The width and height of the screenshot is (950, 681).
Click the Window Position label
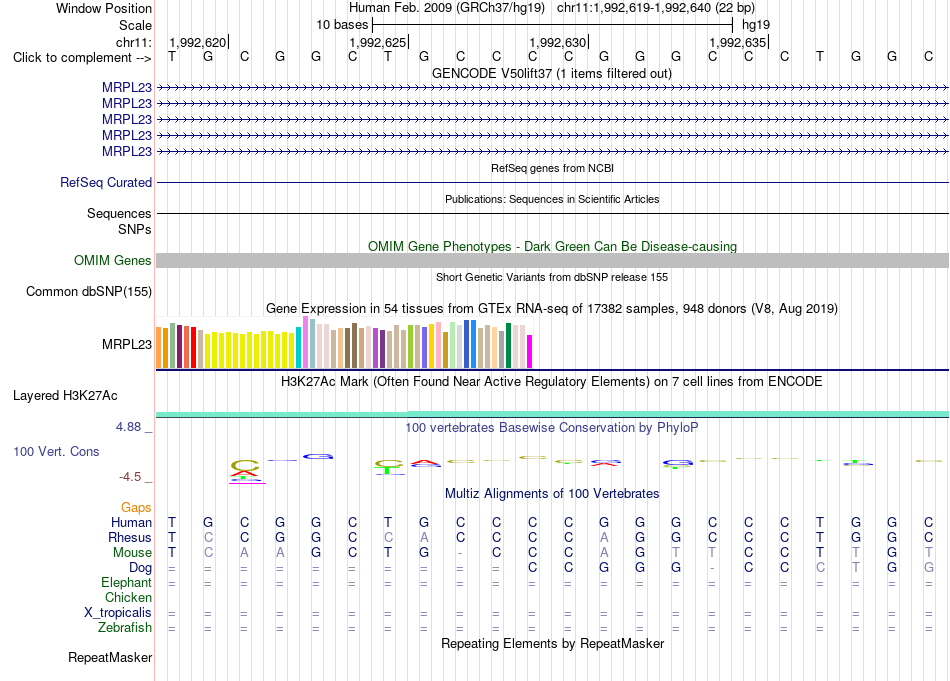click(x=104, y=8)
